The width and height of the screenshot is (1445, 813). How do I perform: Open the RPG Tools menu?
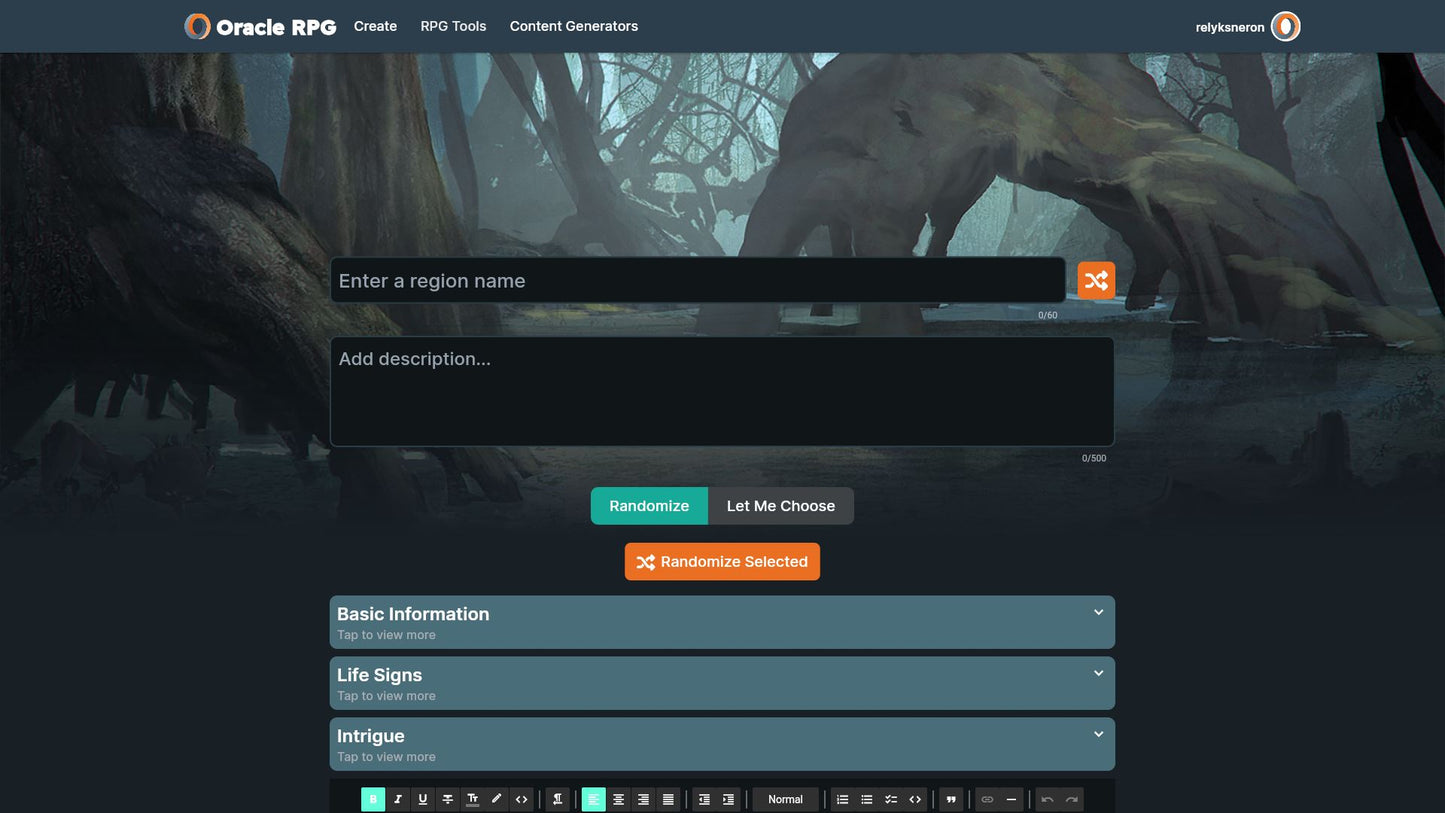453,26
